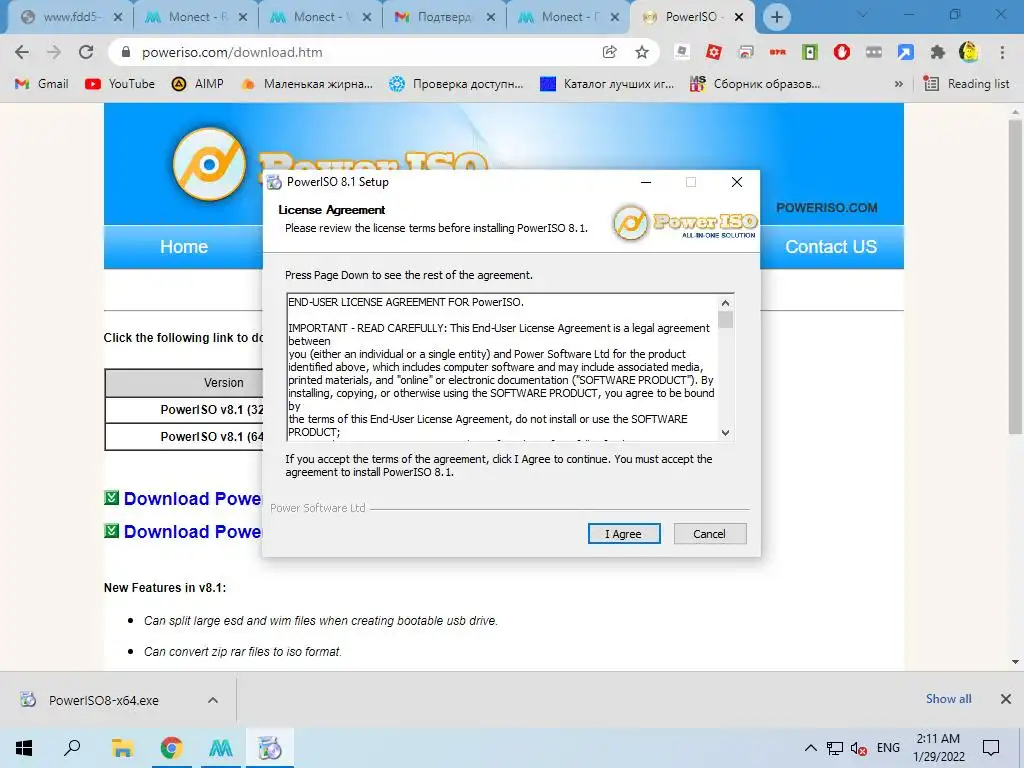Click the license agreement scrollbar thumb

[725, 319]
